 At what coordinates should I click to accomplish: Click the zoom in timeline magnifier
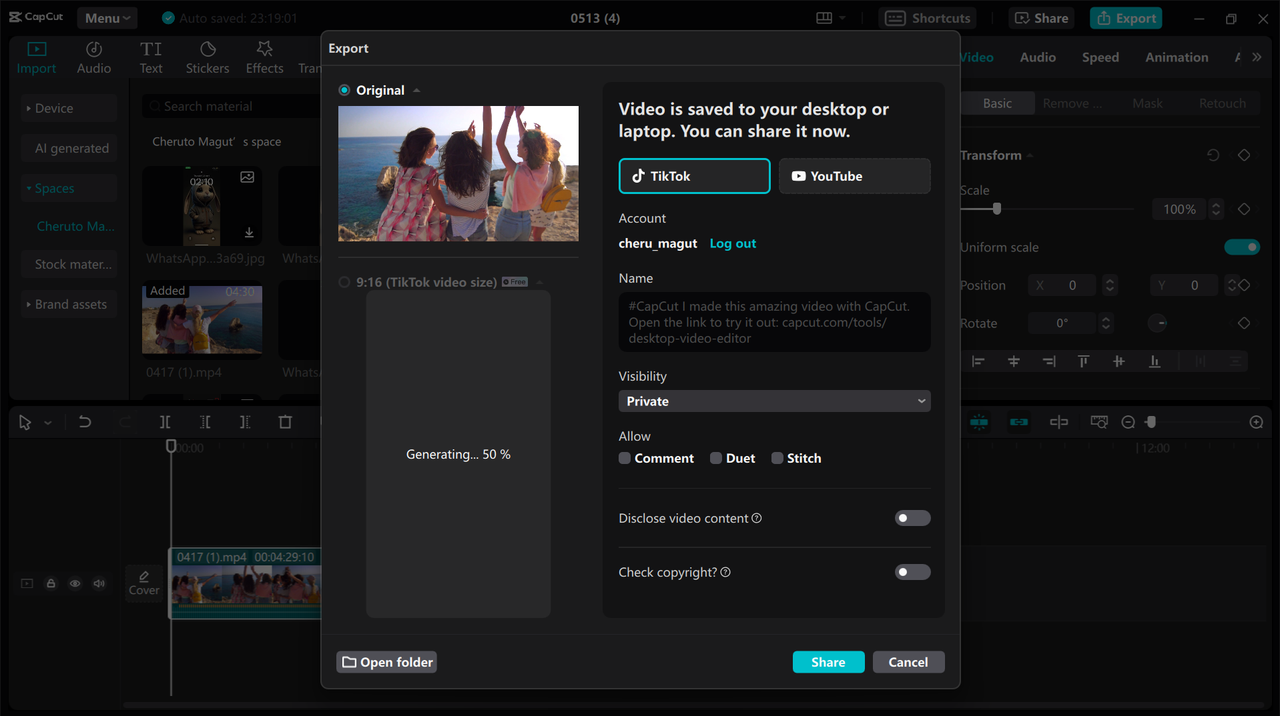click(1256, 422)
